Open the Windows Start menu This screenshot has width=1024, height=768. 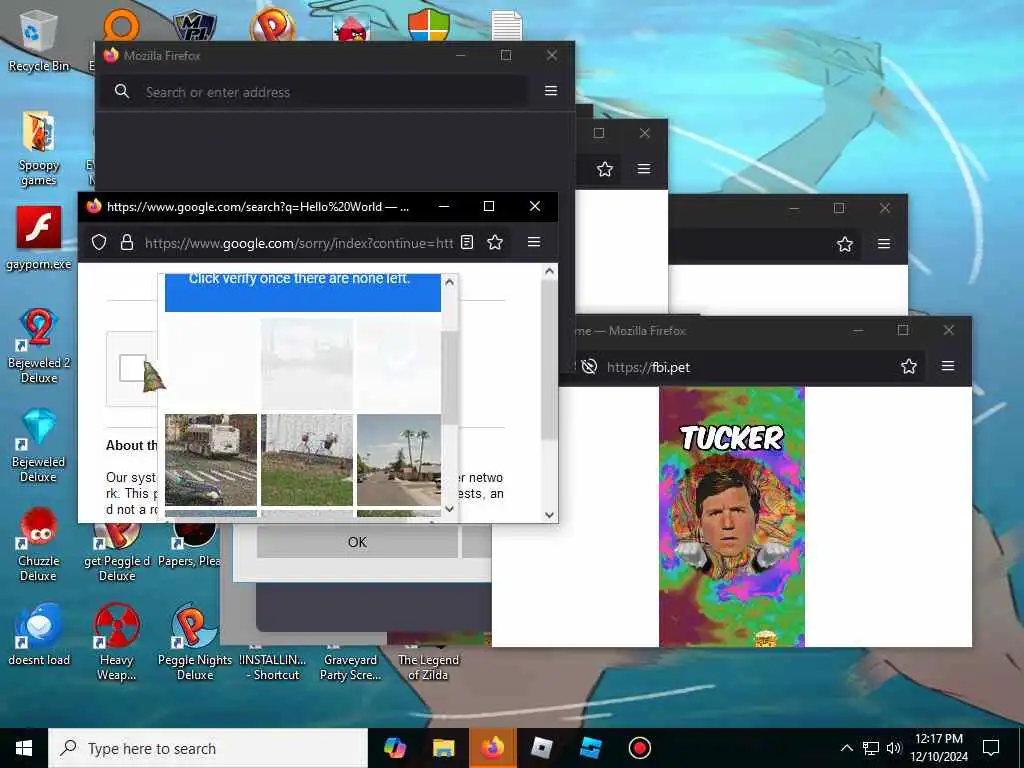coord(24,748)
